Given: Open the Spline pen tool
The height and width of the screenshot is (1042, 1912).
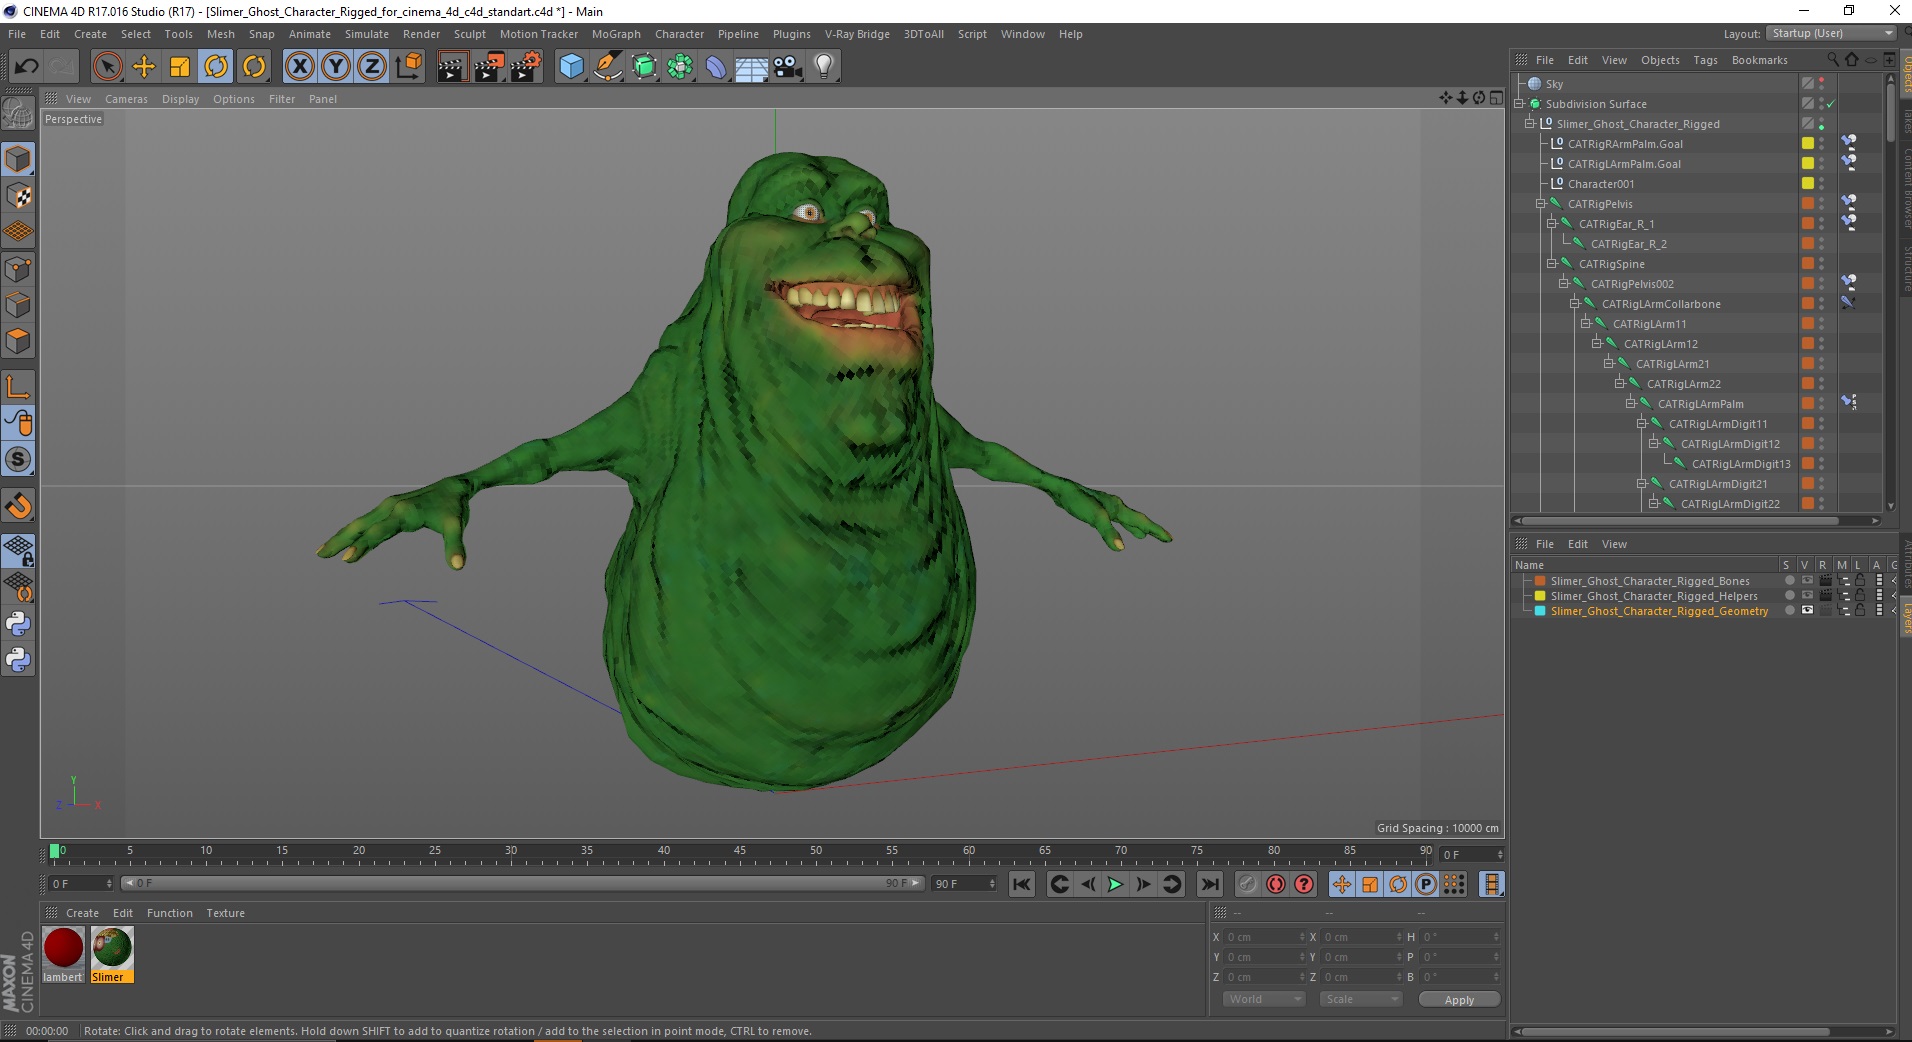Looking at the screenshot, I should click(x=607, y=67).
